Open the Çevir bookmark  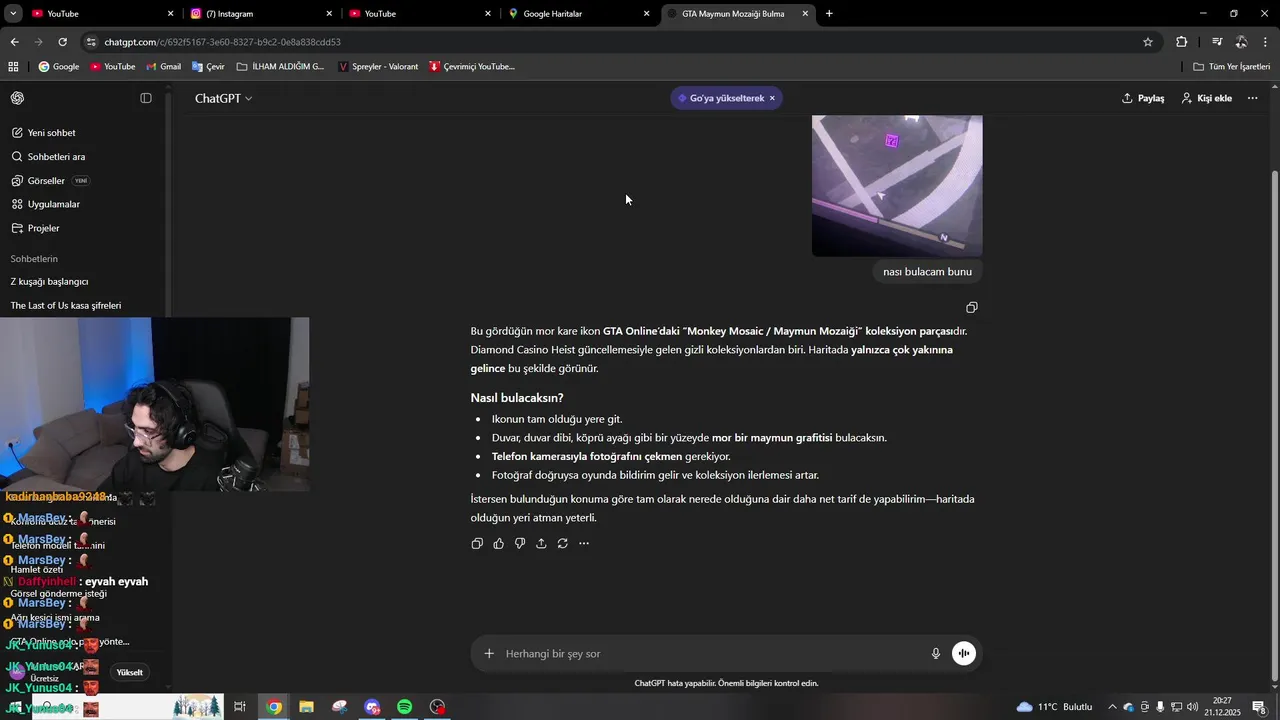pyautogui.click(x=208, y=67)
